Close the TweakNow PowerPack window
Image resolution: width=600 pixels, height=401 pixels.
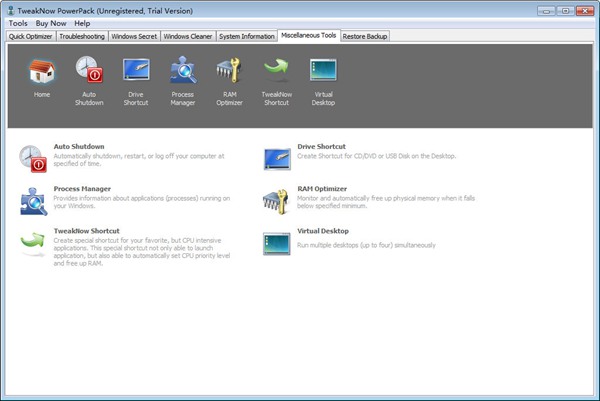585,11
